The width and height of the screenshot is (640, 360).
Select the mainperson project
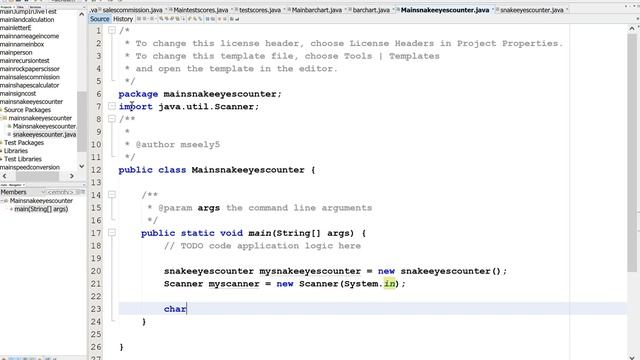(16, 52)
